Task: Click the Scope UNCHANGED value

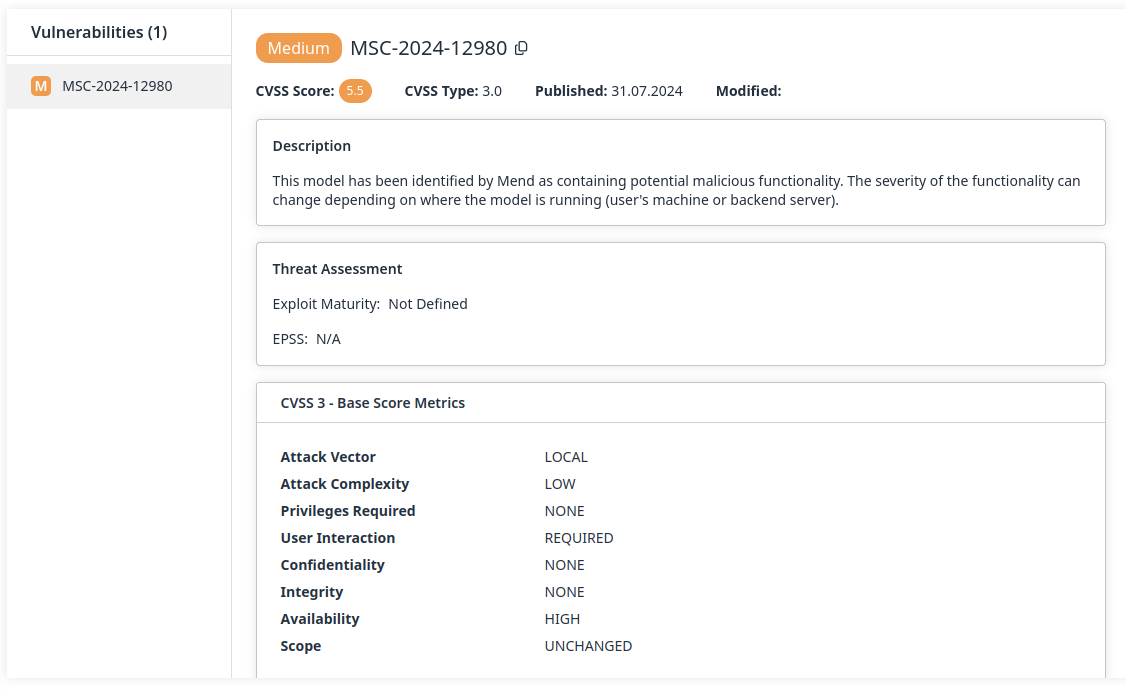Action: point(588,646)
